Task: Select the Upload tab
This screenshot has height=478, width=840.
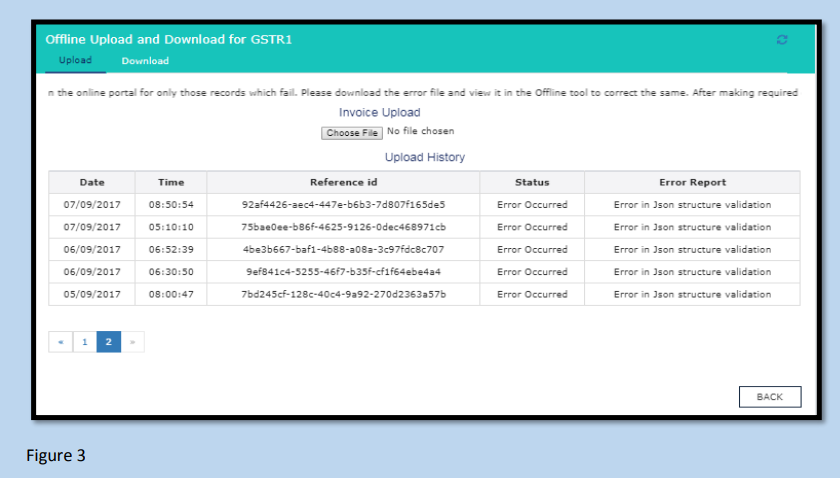Action: [75, 61]
